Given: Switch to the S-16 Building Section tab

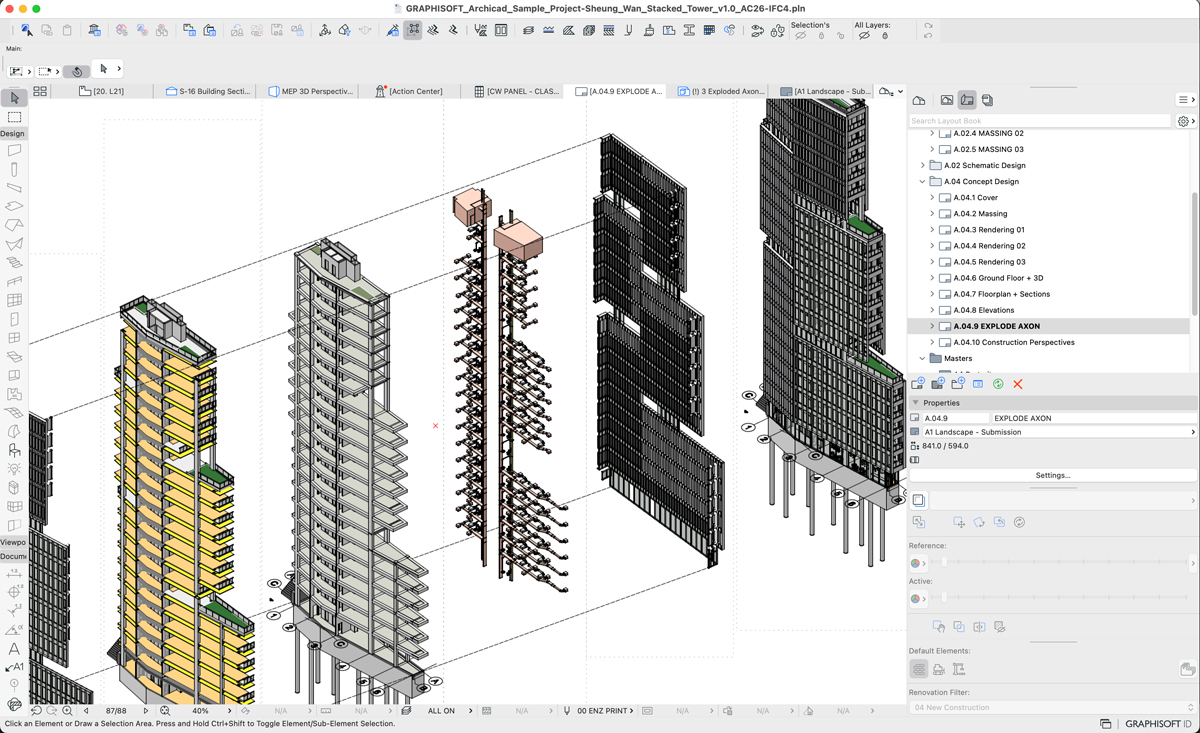Looking at the screenshot, I should pos(208,91).
